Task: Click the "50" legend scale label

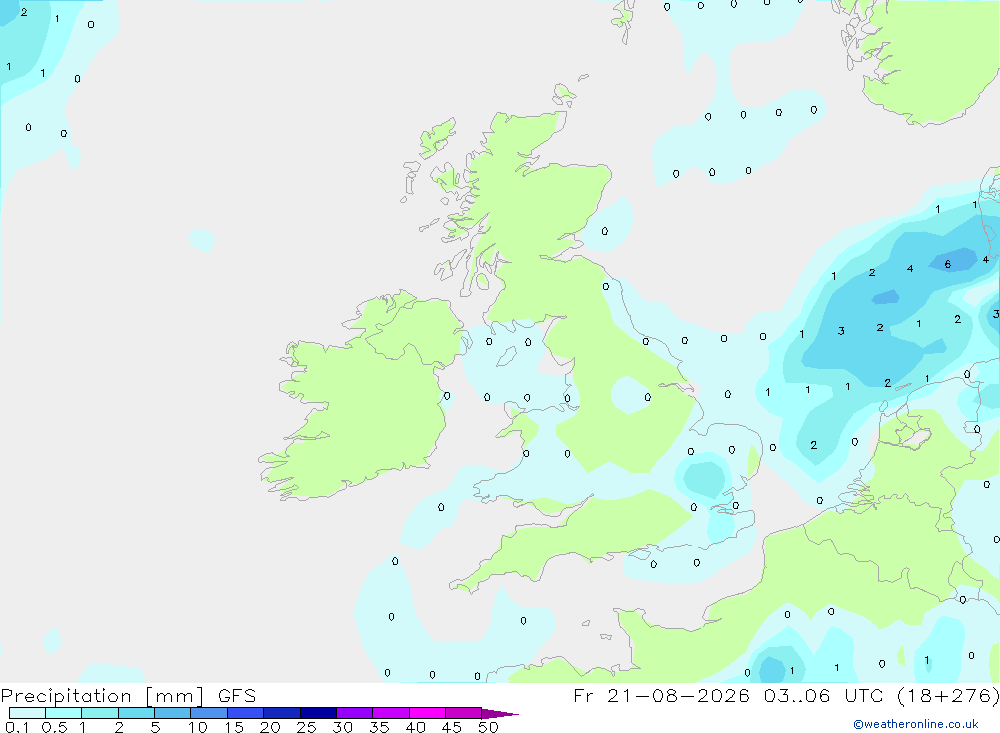Action: point(488,727)
